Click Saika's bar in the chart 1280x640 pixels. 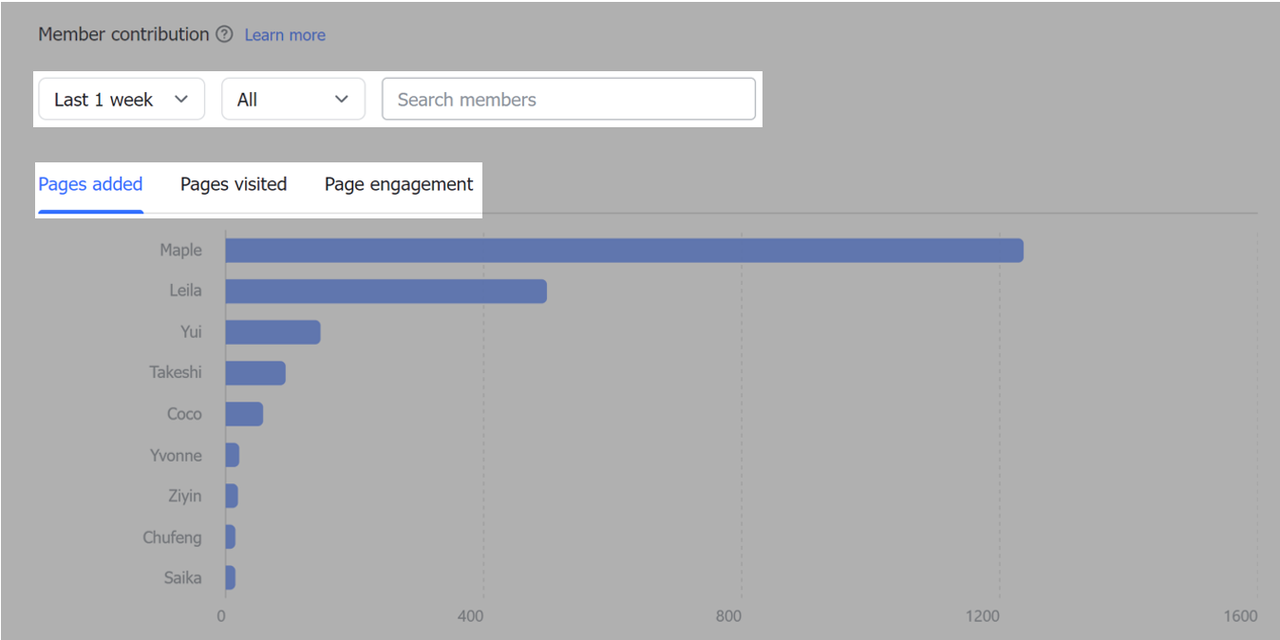tap(230, 578)
